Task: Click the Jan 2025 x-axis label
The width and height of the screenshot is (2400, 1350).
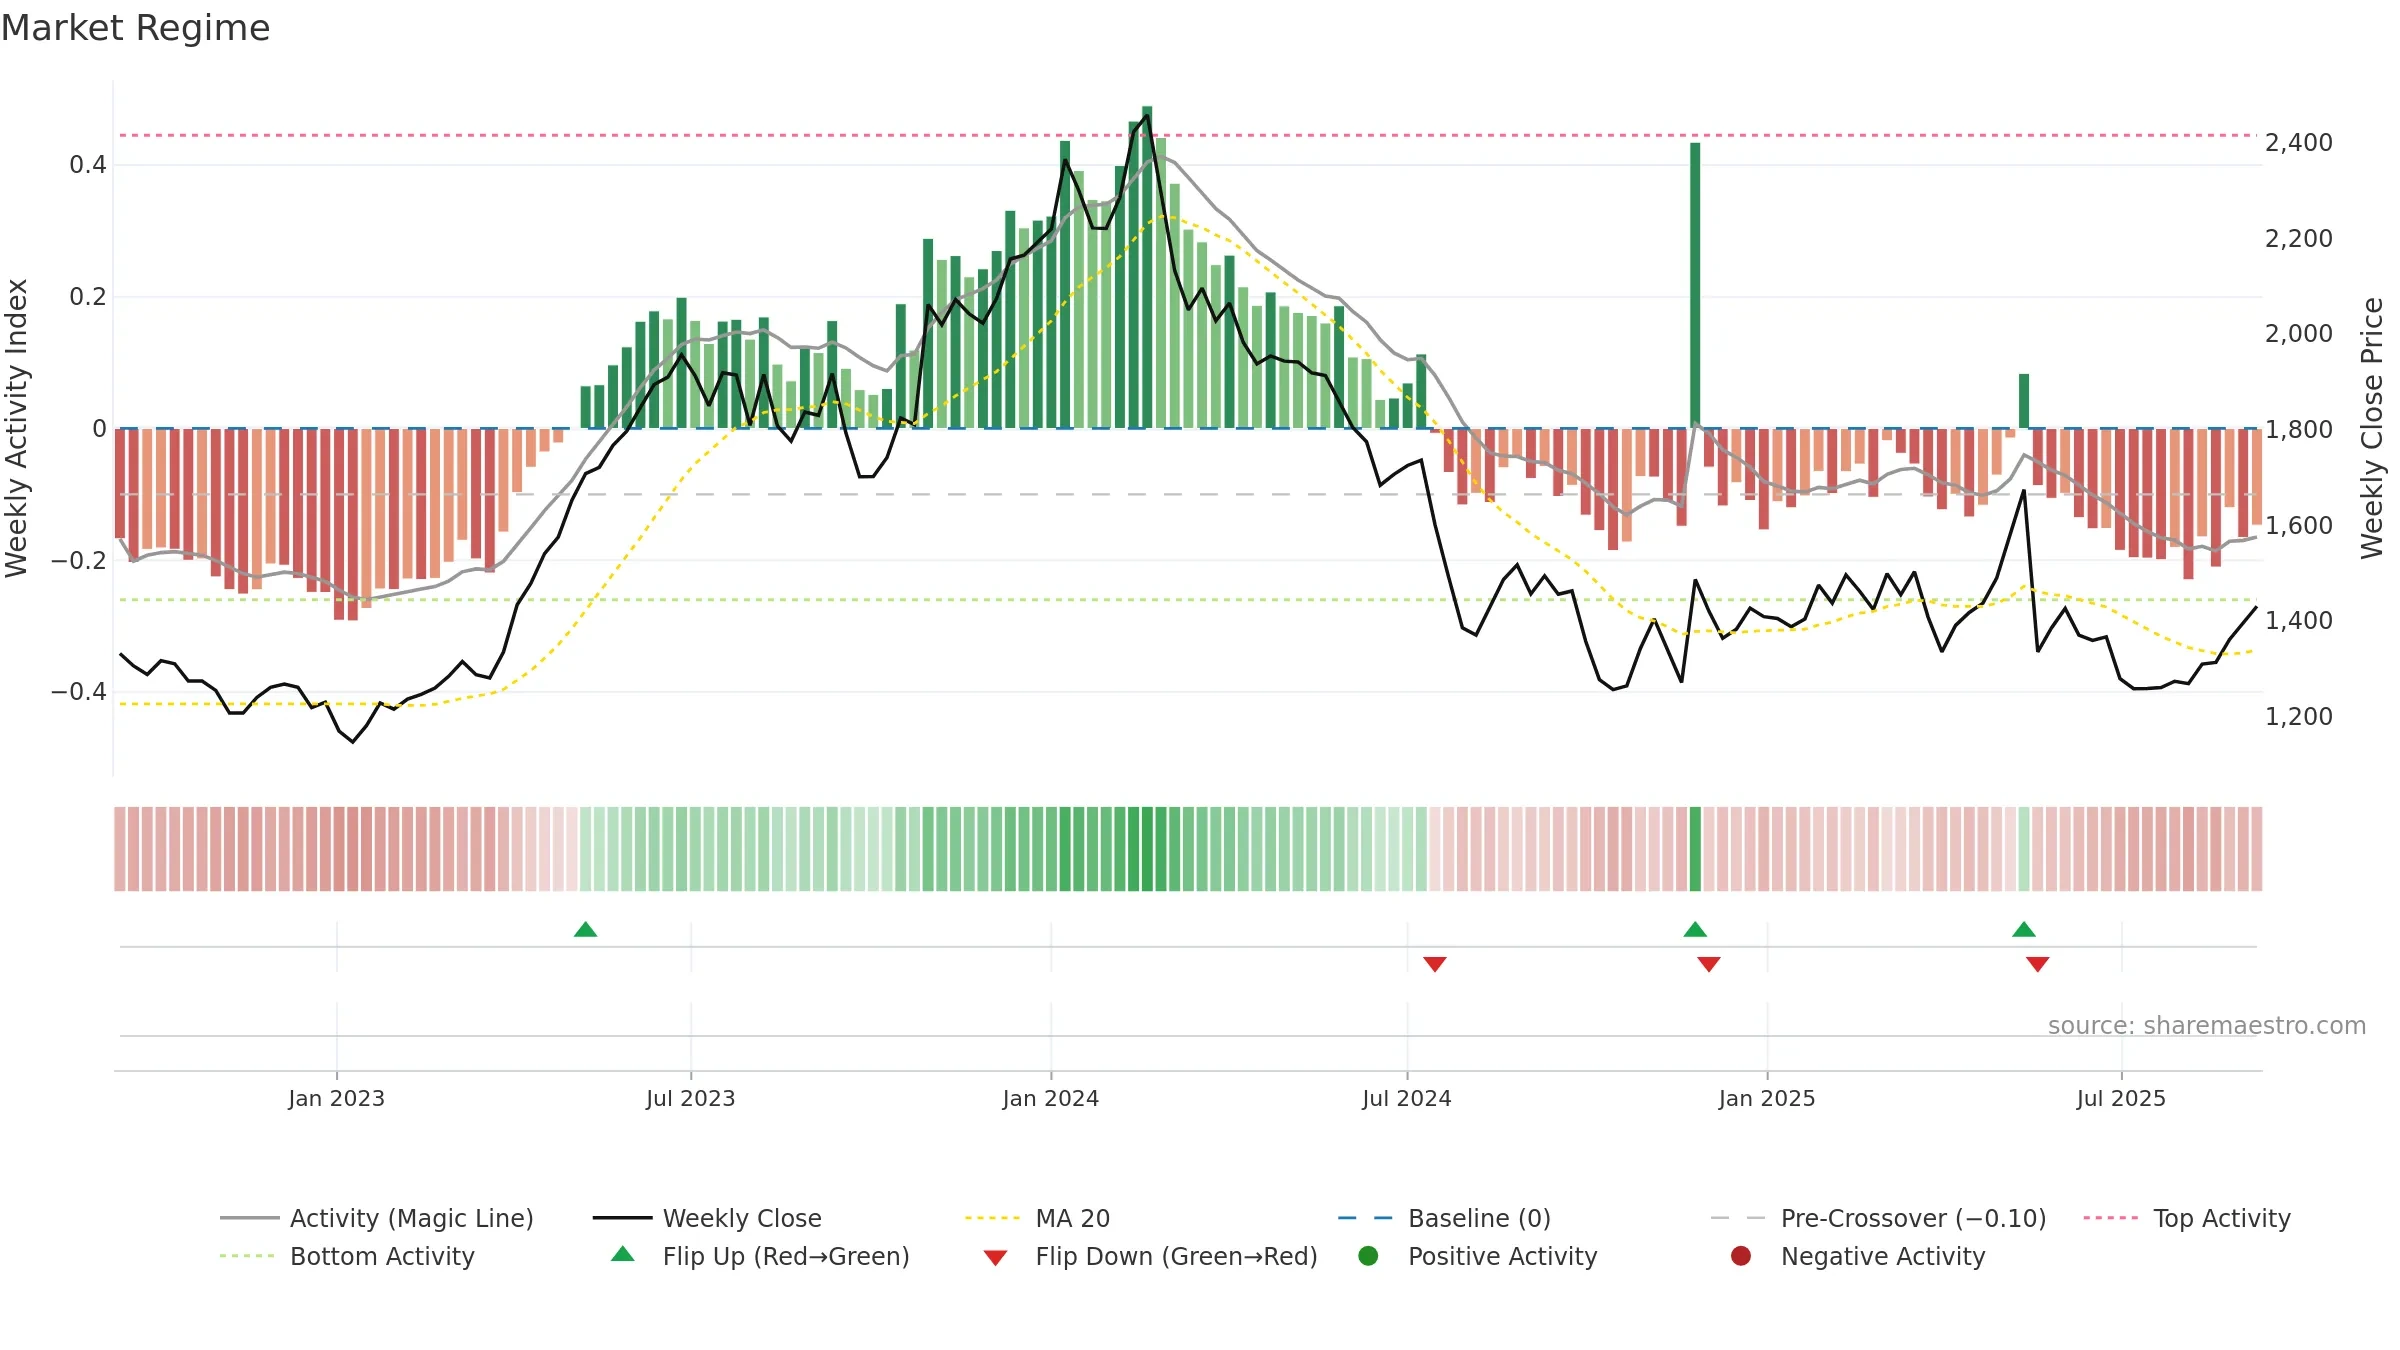Action: tap(1767, 1098)
